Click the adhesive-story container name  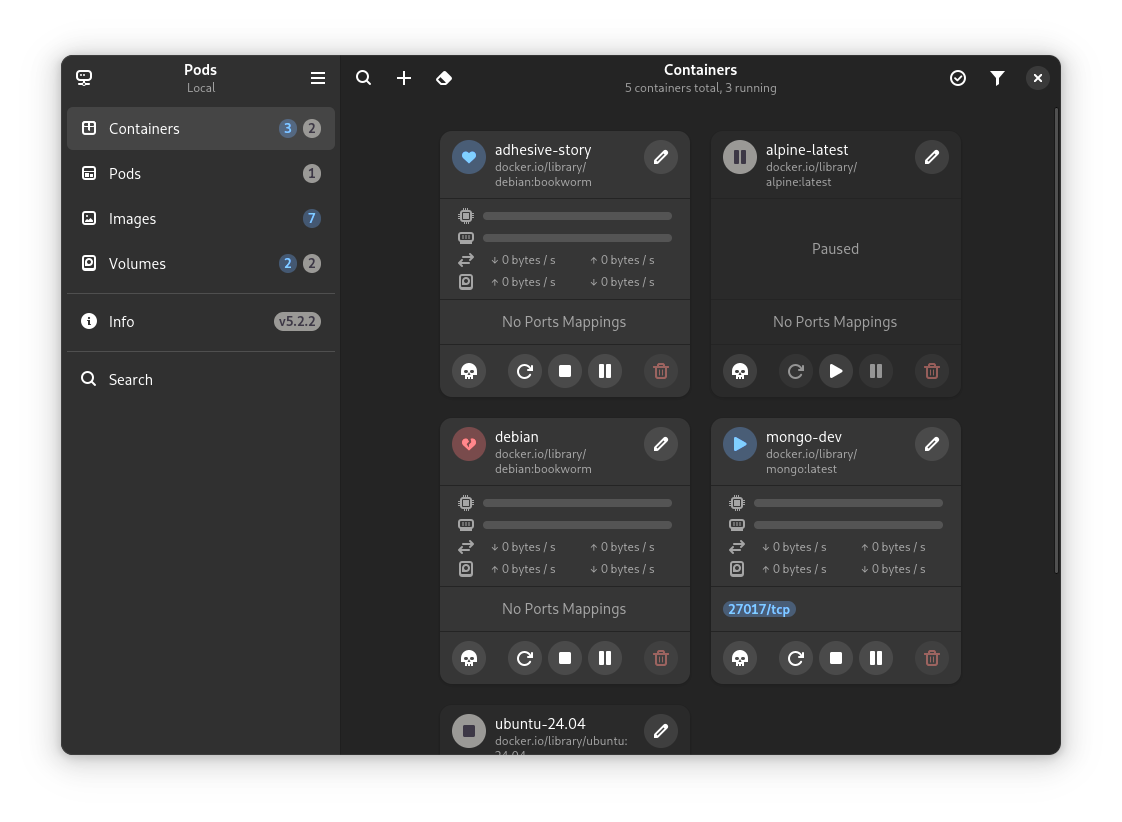tap(543, 150)
